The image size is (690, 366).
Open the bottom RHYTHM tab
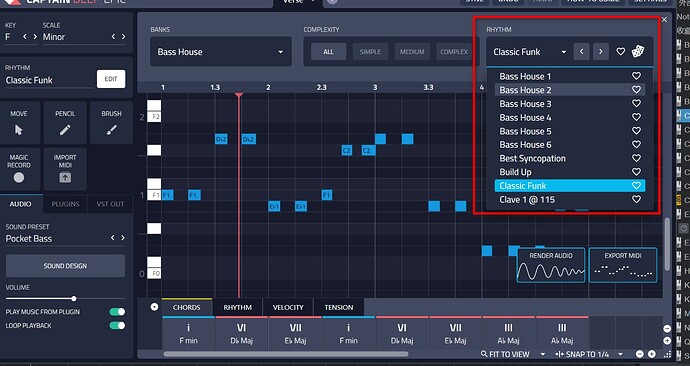tap(238, 307)
